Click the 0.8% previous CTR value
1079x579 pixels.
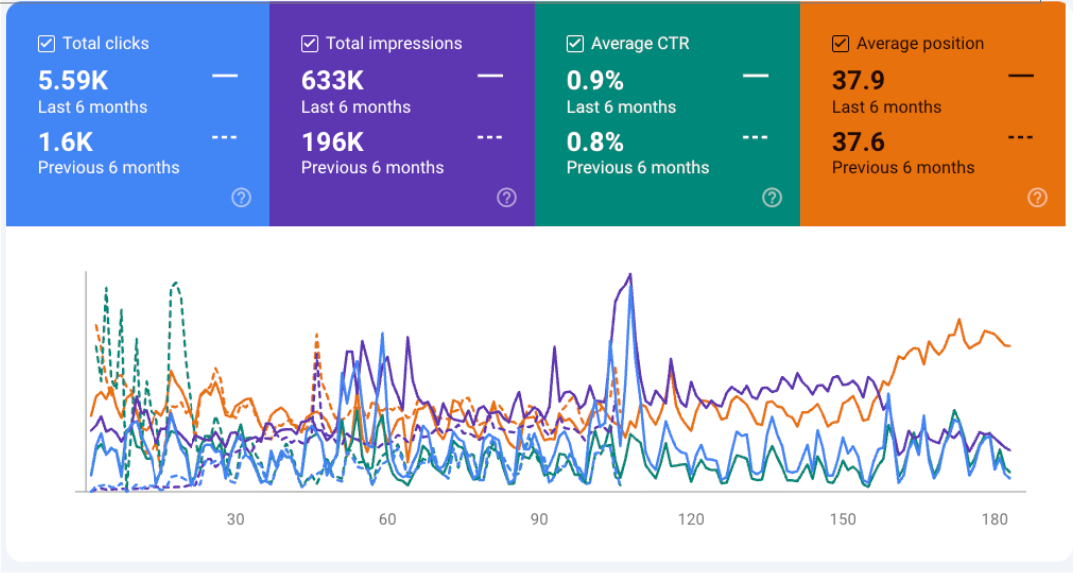point(595,142)
